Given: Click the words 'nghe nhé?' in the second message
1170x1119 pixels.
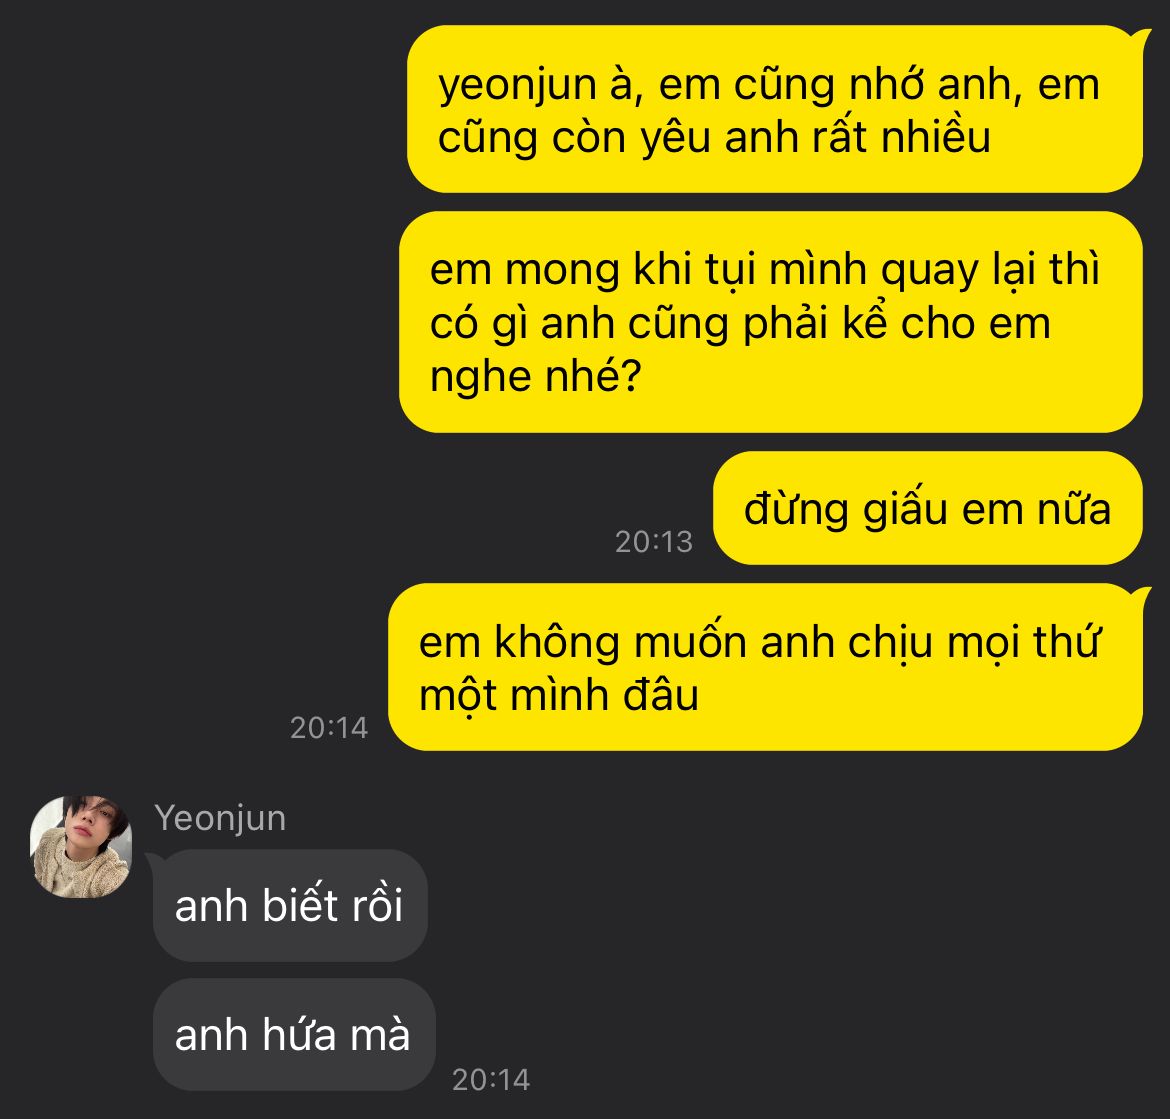Looking at the screenshot, I should (x=536, y=377).
